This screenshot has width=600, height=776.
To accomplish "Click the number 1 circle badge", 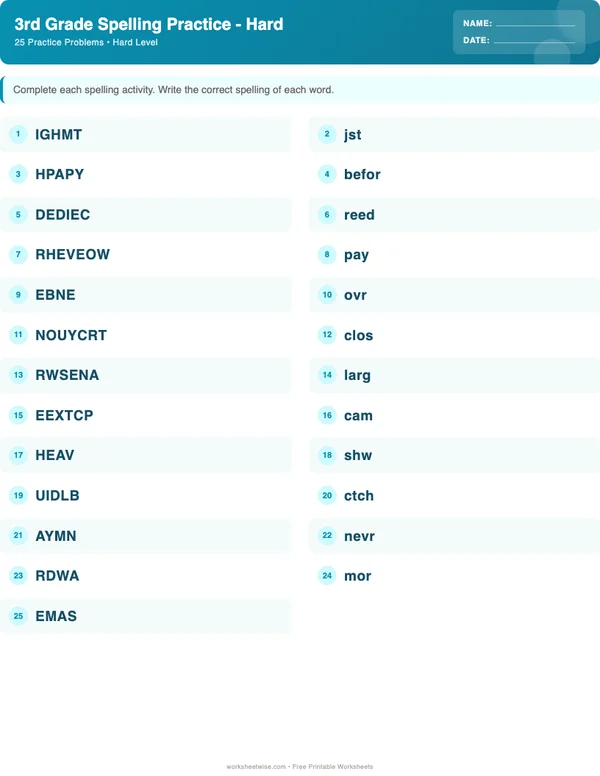I will pos(18,134).
